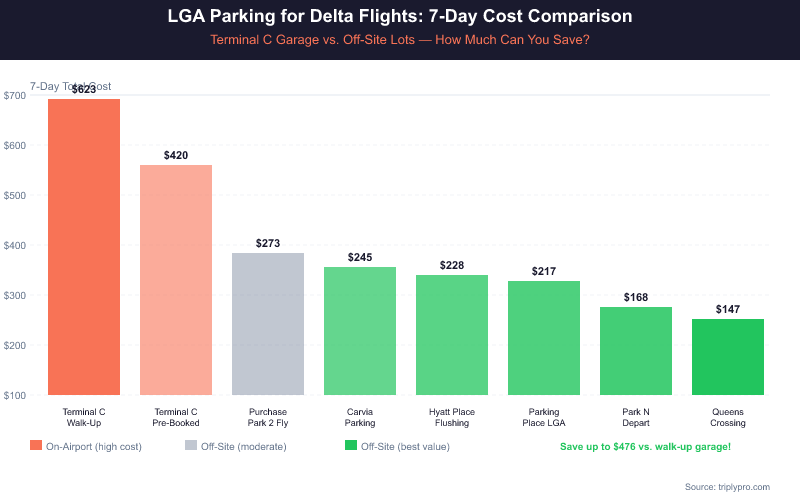Select the Parking Place LGA bar
The height and width of the screenshot is (500, 800).
pos(544,338)
